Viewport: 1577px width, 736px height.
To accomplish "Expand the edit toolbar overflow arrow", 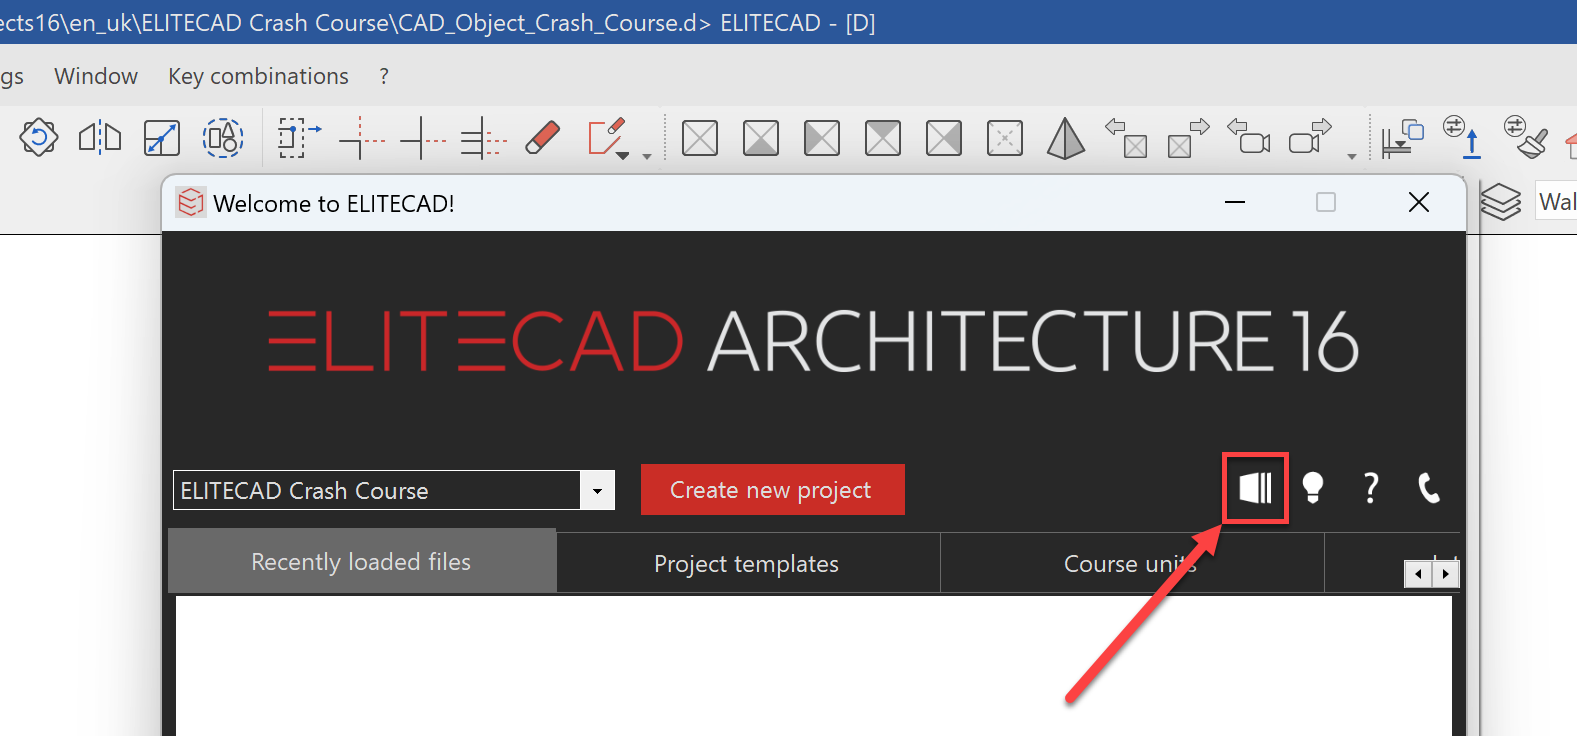I will (x=647, y=157).
